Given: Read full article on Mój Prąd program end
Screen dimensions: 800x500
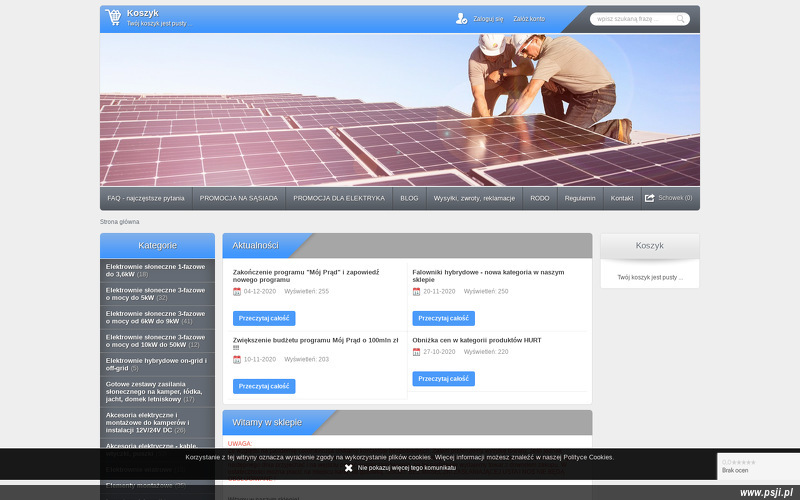Looking at the screenshot, I should (264, 318).
